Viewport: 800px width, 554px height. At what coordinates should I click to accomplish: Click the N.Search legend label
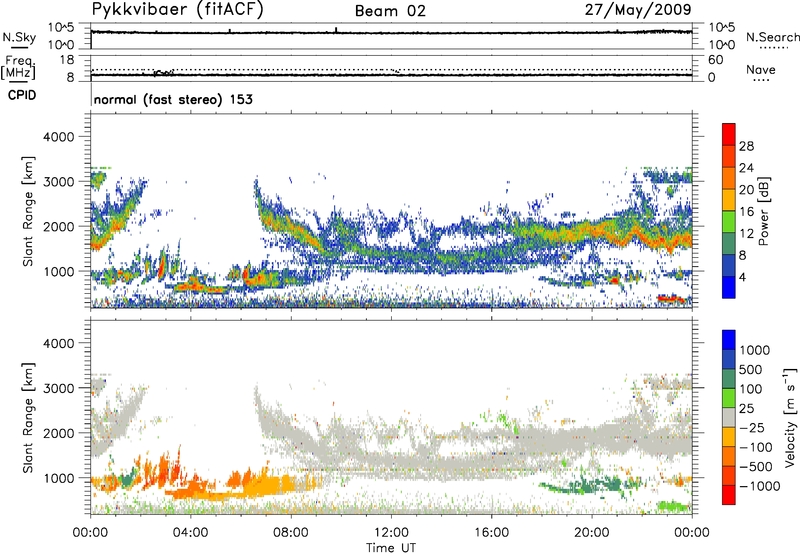coord(772,37)
